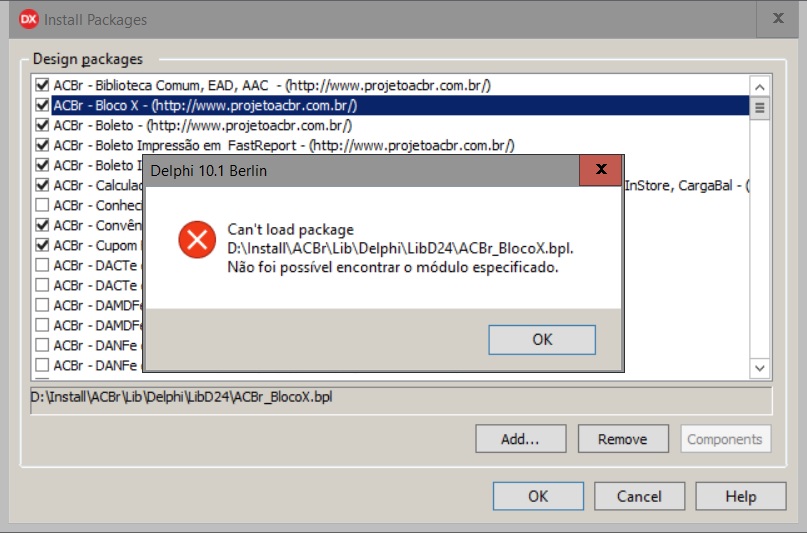Uncheck the ACBr - Bloco X package
The width and height of the screenshot is (807, 535).
(42, 105)
